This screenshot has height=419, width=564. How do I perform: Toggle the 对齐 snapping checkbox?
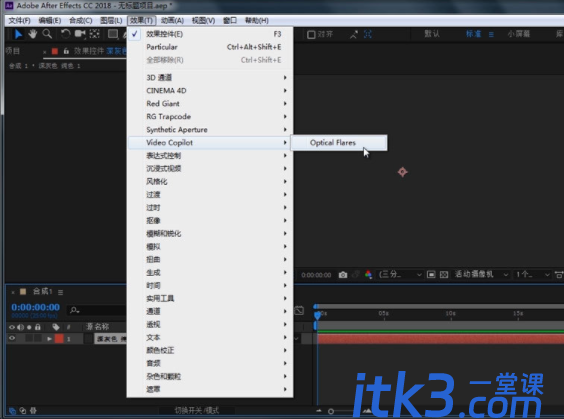click(311, 35)
